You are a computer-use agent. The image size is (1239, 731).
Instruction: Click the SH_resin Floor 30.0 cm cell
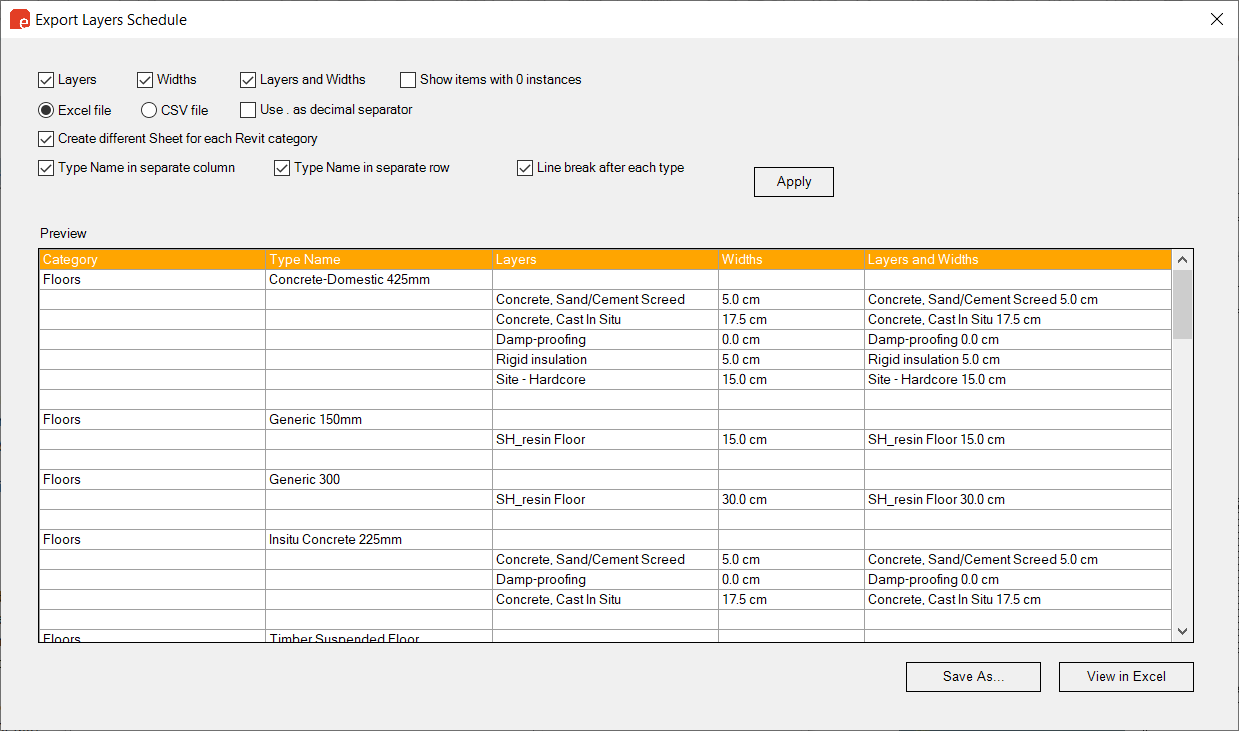pos(1017,500)
